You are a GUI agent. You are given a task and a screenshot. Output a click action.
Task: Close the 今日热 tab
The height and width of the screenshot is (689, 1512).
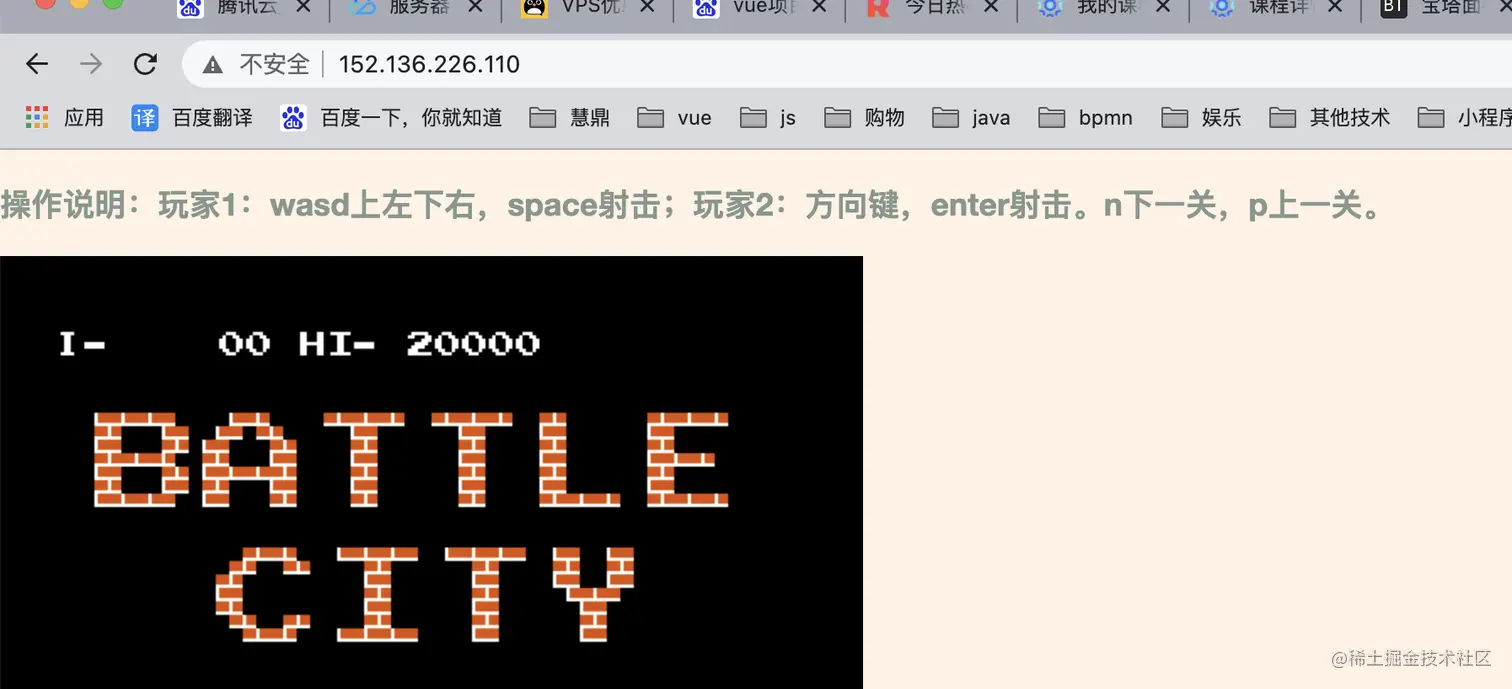click(x=991, y=8)
